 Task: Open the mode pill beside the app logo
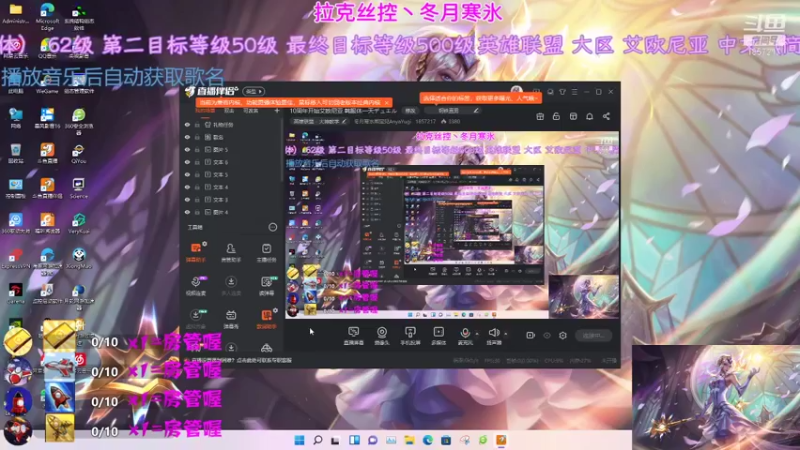pyautogui.click(x=254, y=91)
